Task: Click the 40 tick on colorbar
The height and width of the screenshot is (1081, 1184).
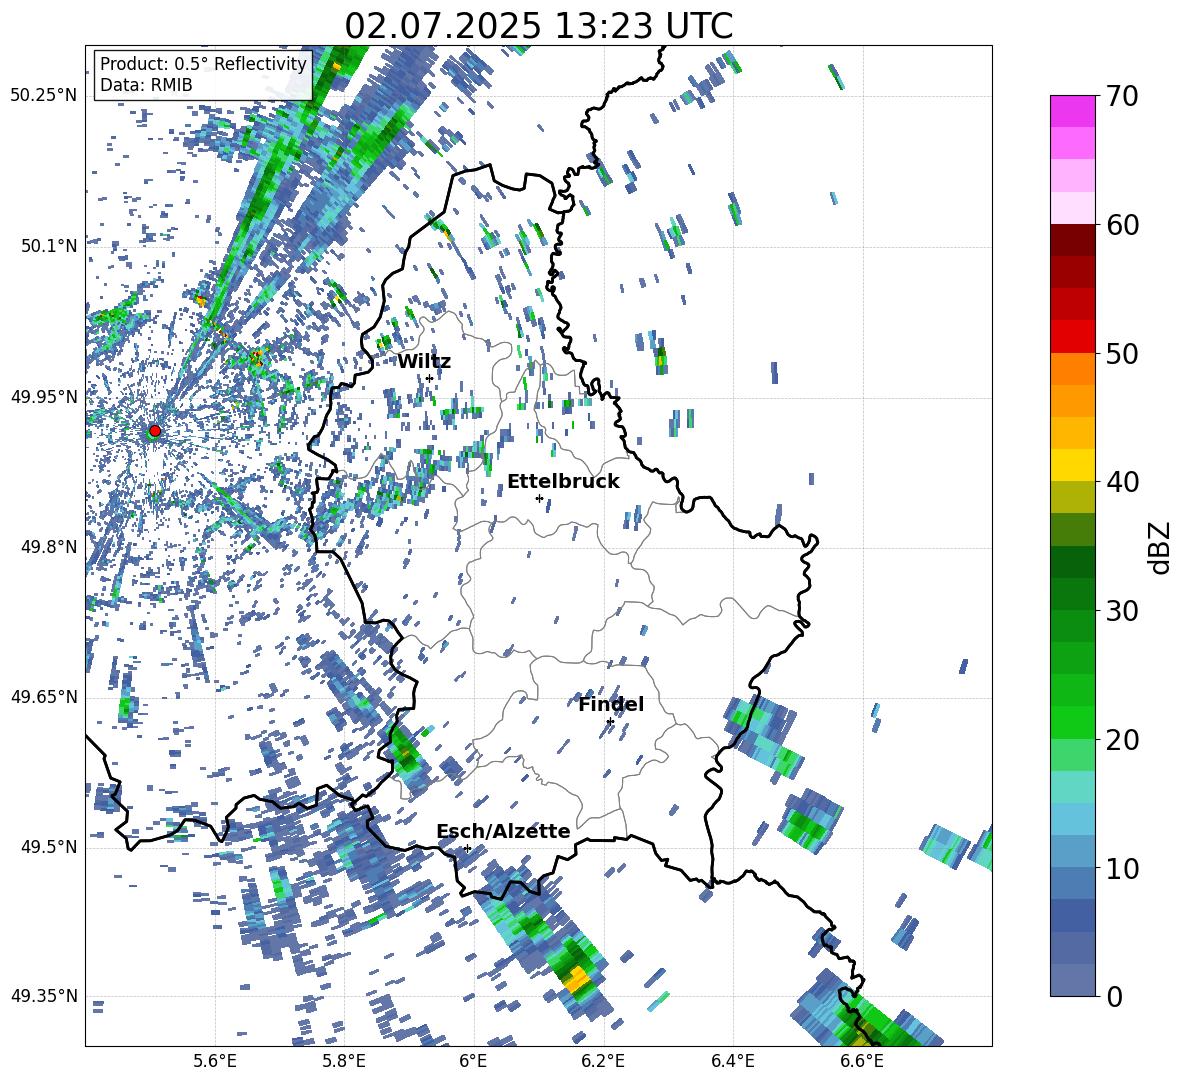Action: [1122, 482]
